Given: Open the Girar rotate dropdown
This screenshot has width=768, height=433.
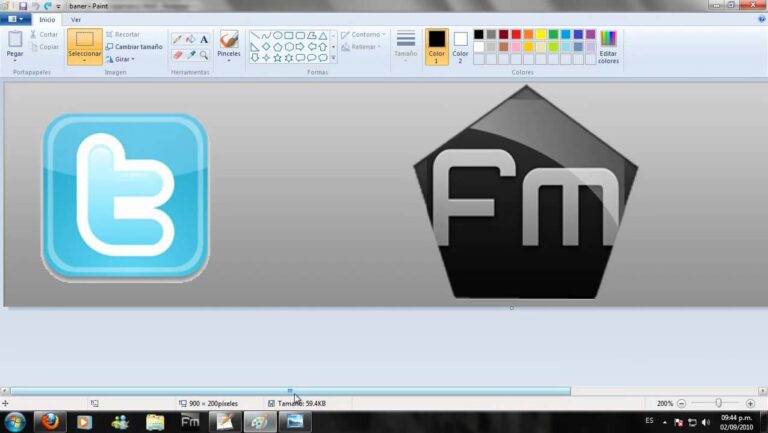Looking at the screenshot, I should (120, 59).
